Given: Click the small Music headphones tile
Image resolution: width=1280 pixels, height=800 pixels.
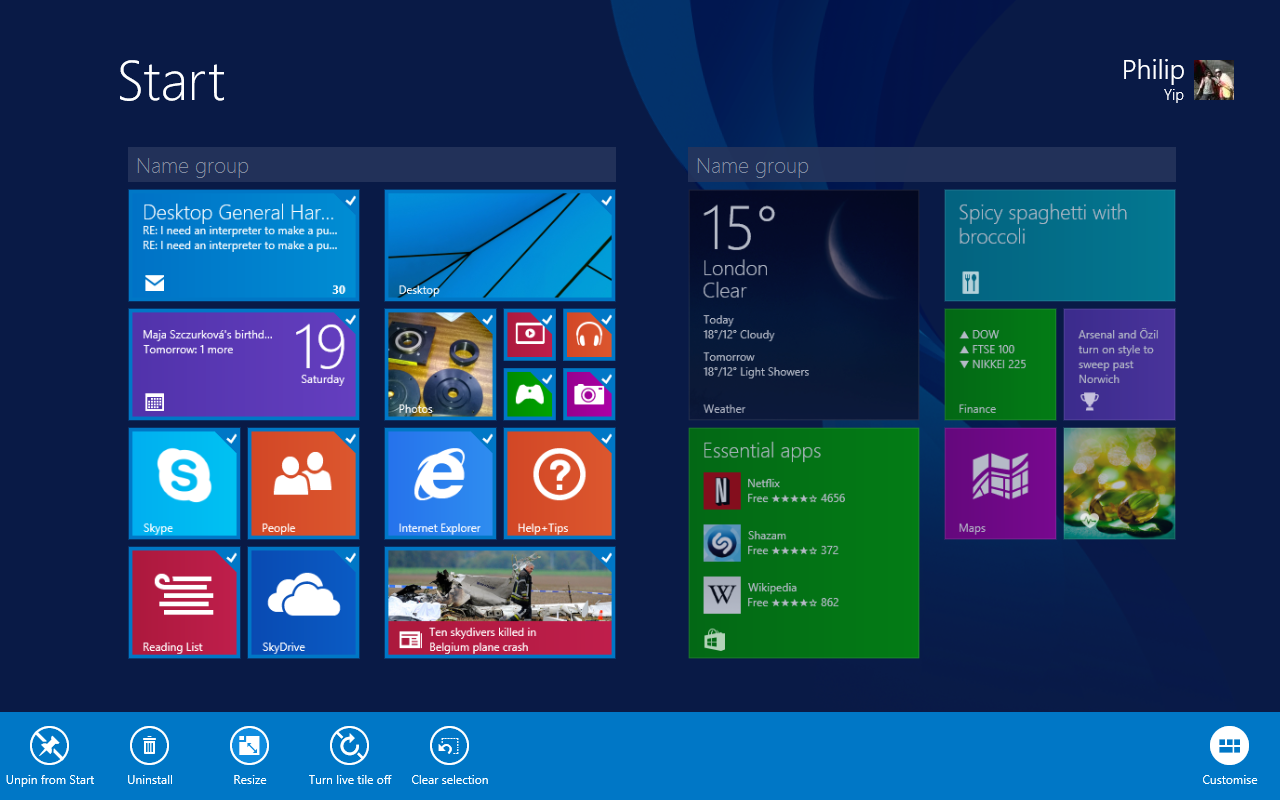Looking at the screenshot, I should click(589, 335).
